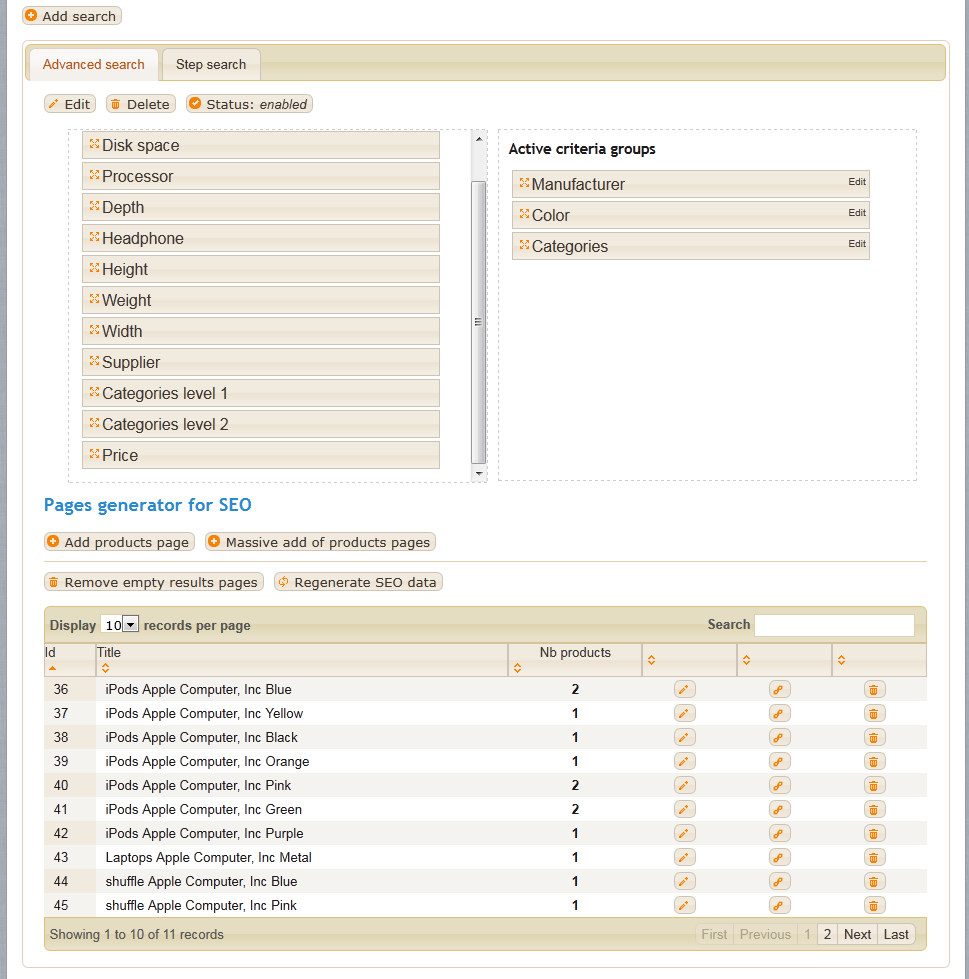Delete shuffle Apple Computer, Inc Blue page
The width and height of the screenshot is (969, 979).
[874, 882]
